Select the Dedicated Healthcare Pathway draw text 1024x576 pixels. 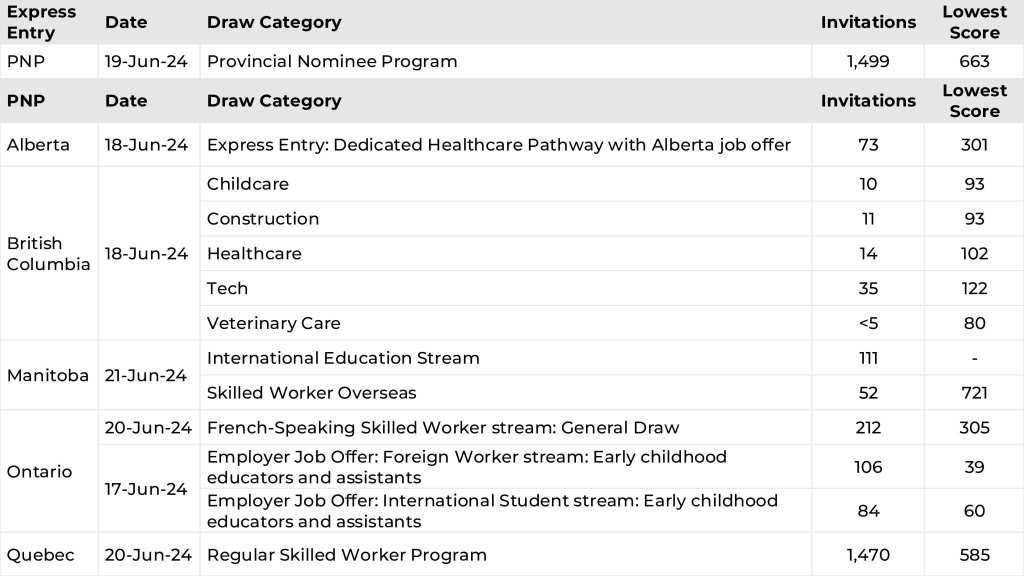498,145
